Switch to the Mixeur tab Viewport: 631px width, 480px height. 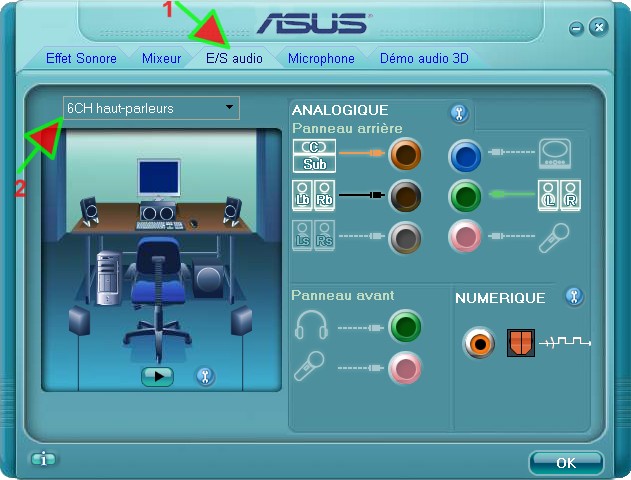click(161, 58)
